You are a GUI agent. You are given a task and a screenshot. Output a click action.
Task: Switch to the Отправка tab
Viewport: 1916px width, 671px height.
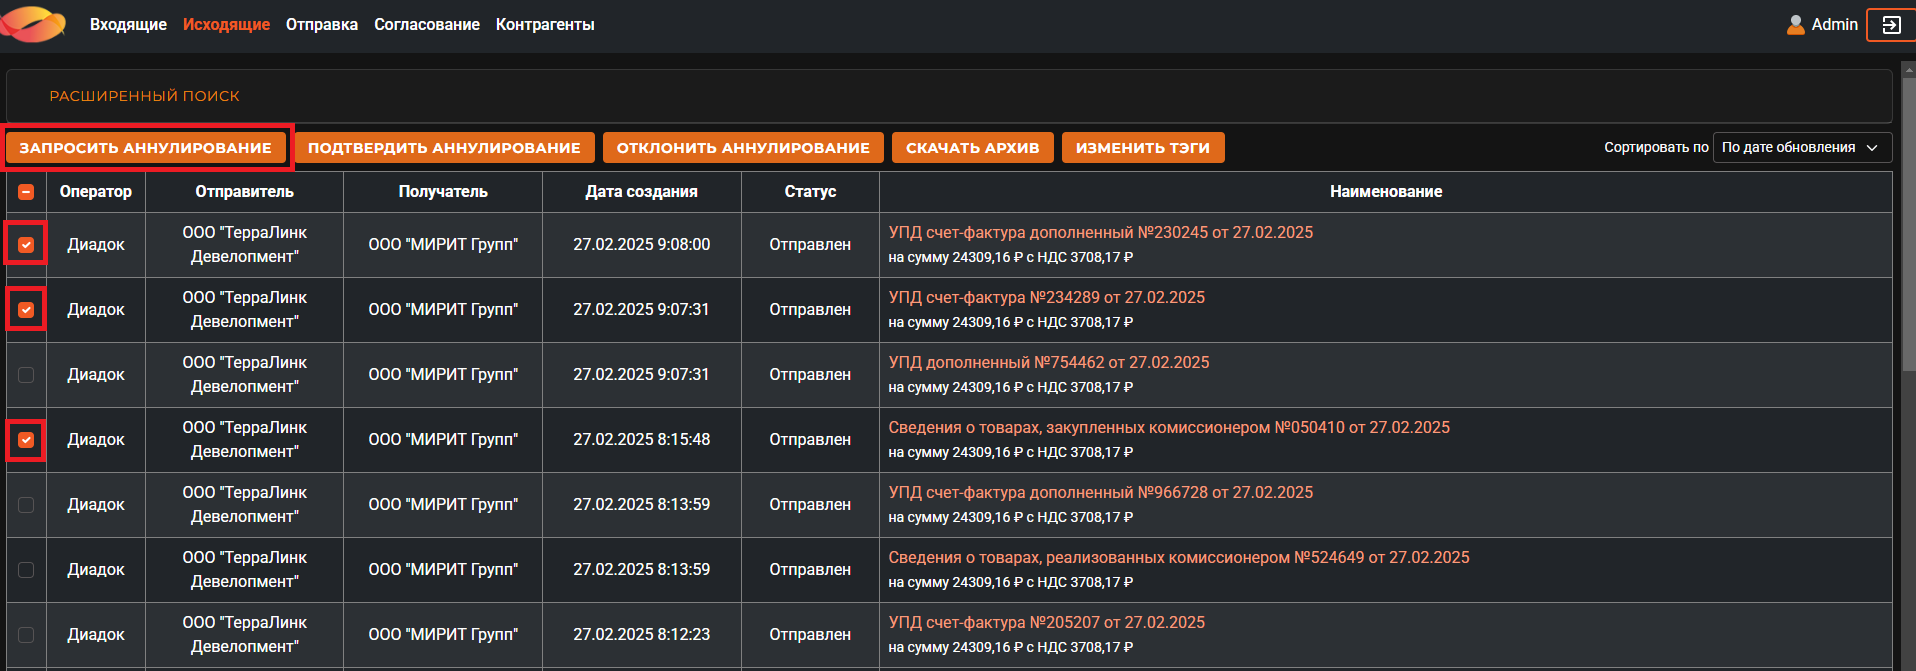click(322, 24)
